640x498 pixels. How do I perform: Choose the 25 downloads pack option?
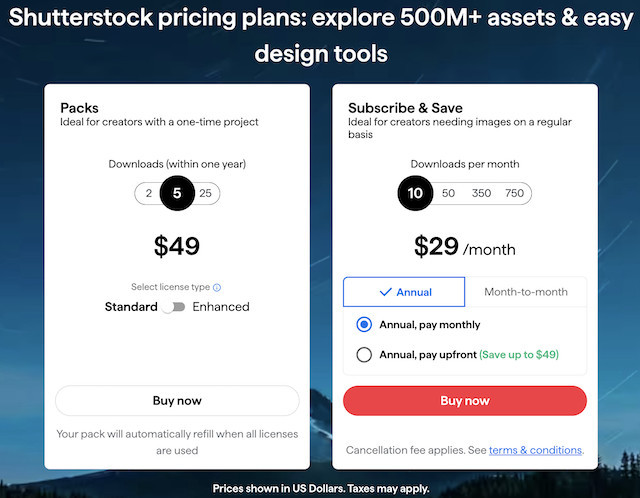205,194
